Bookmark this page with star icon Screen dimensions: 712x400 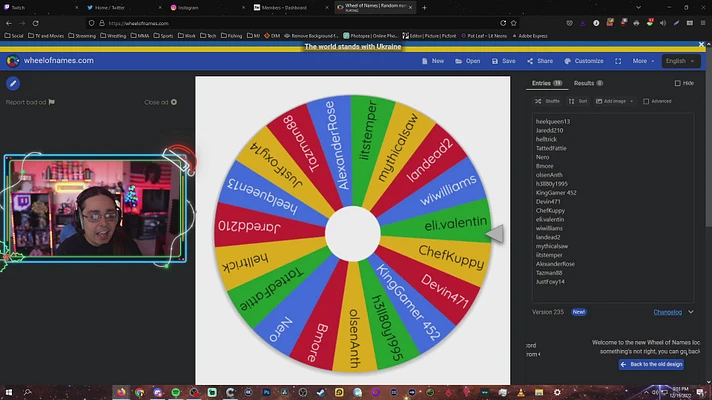pos(514,23)
